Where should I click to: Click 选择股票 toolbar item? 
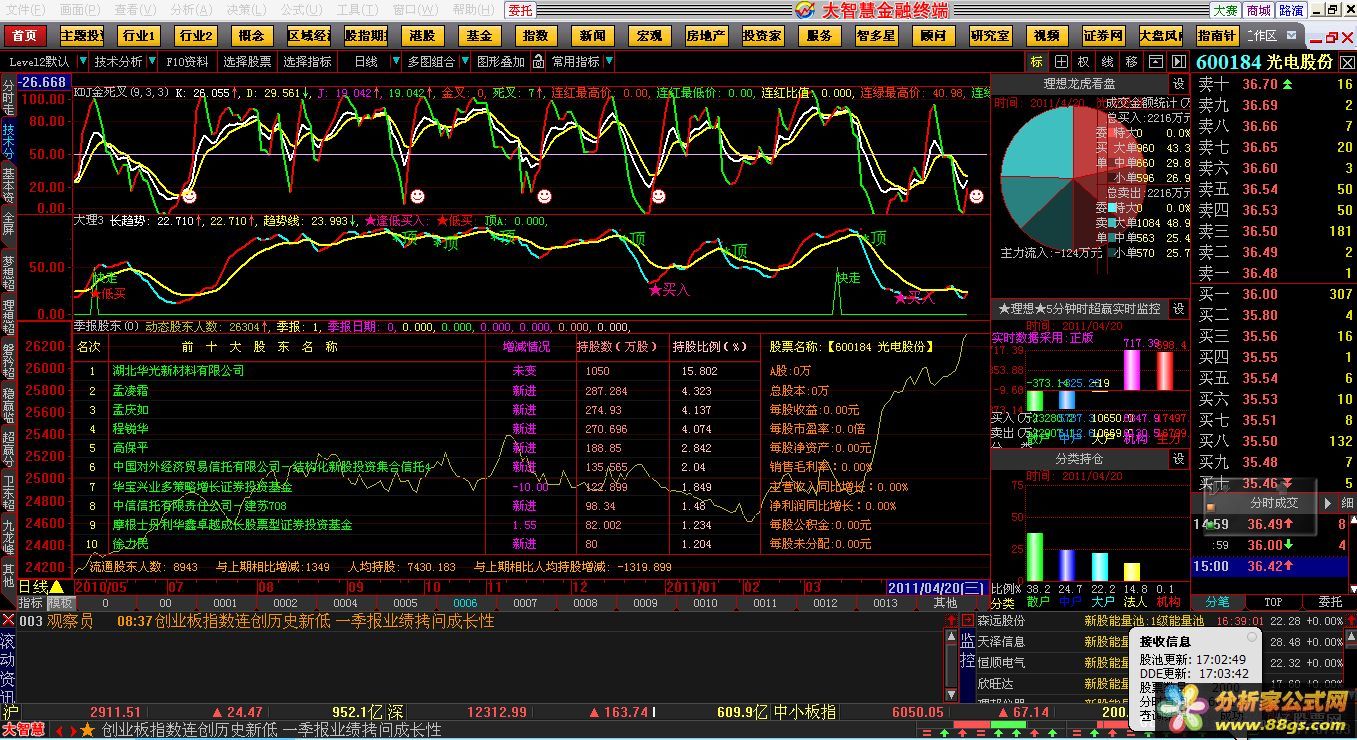pos(247,61)
